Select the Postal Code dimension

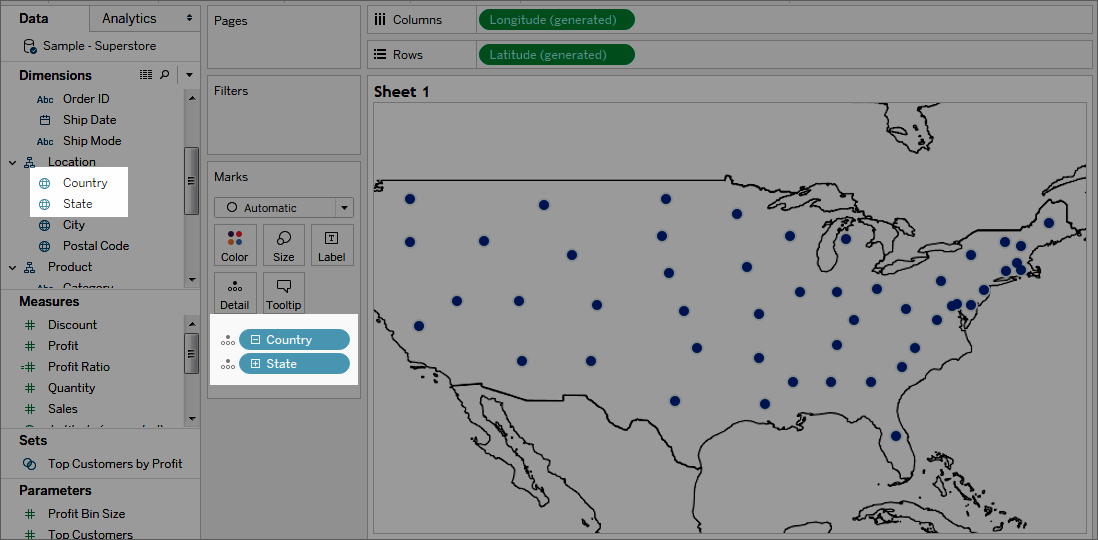(96, 246)
